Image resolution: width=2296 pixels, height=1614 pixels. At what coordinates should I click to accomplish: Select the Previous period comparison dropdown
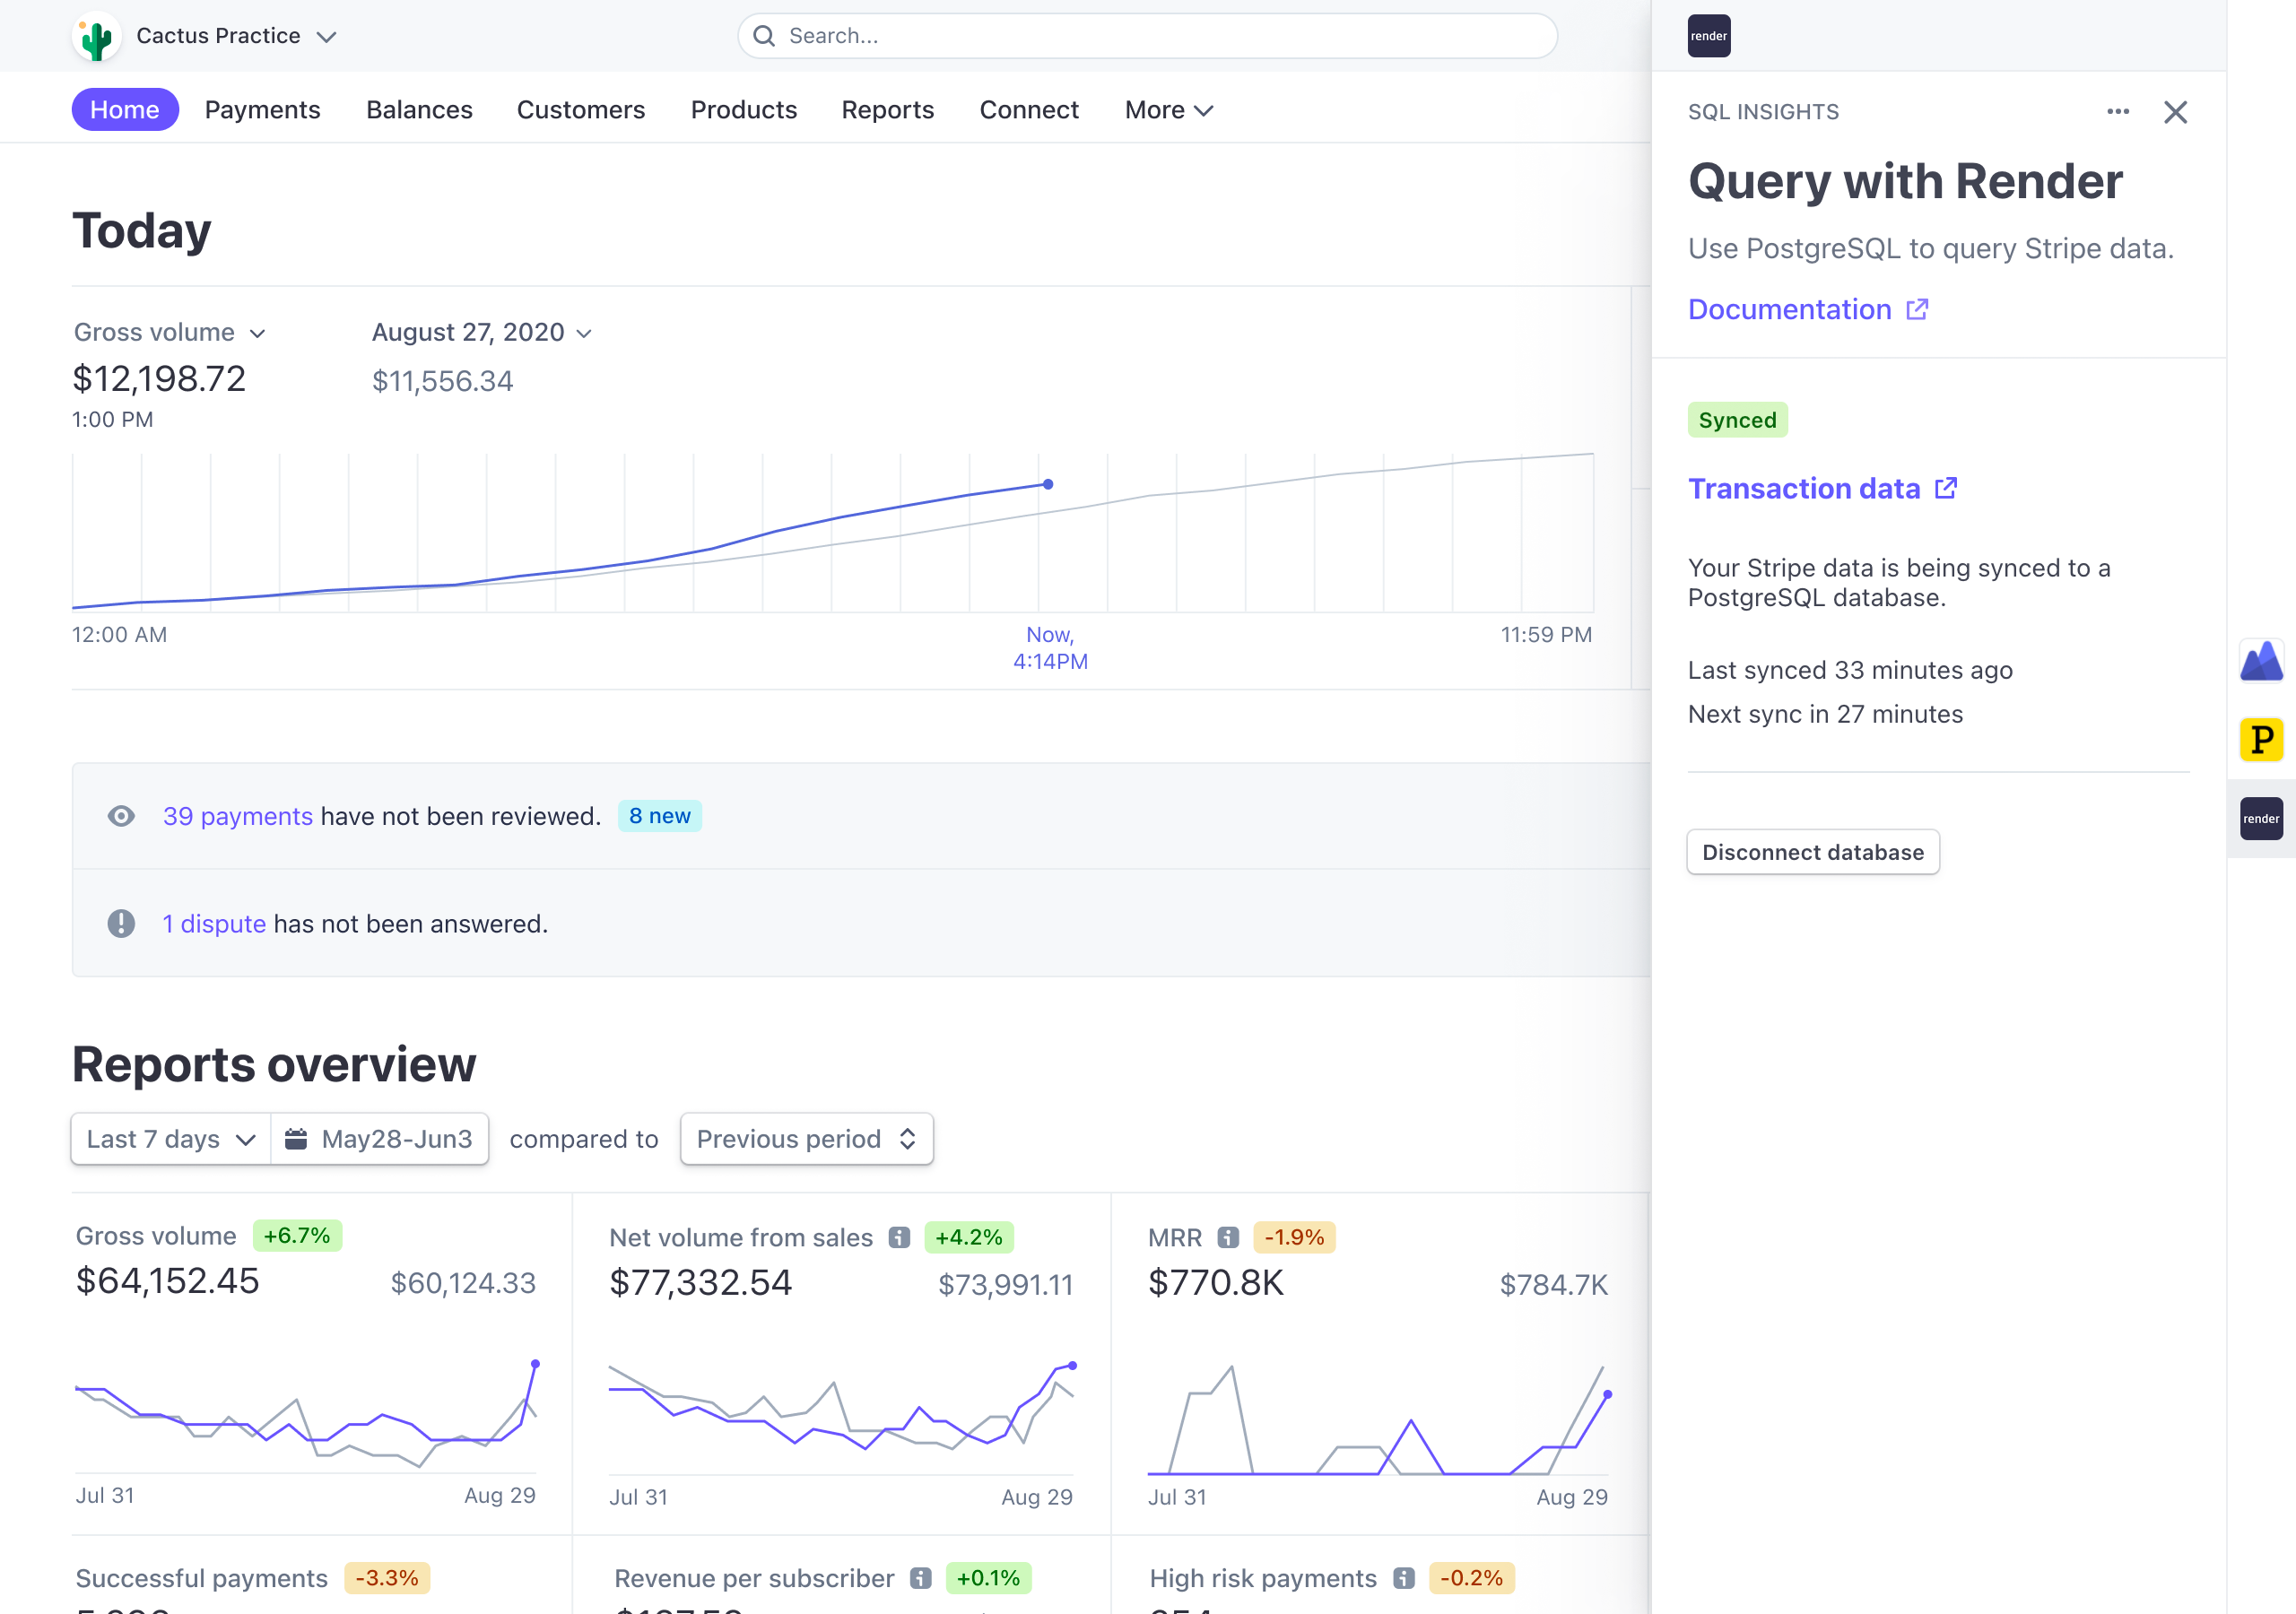pos(805,1139)
